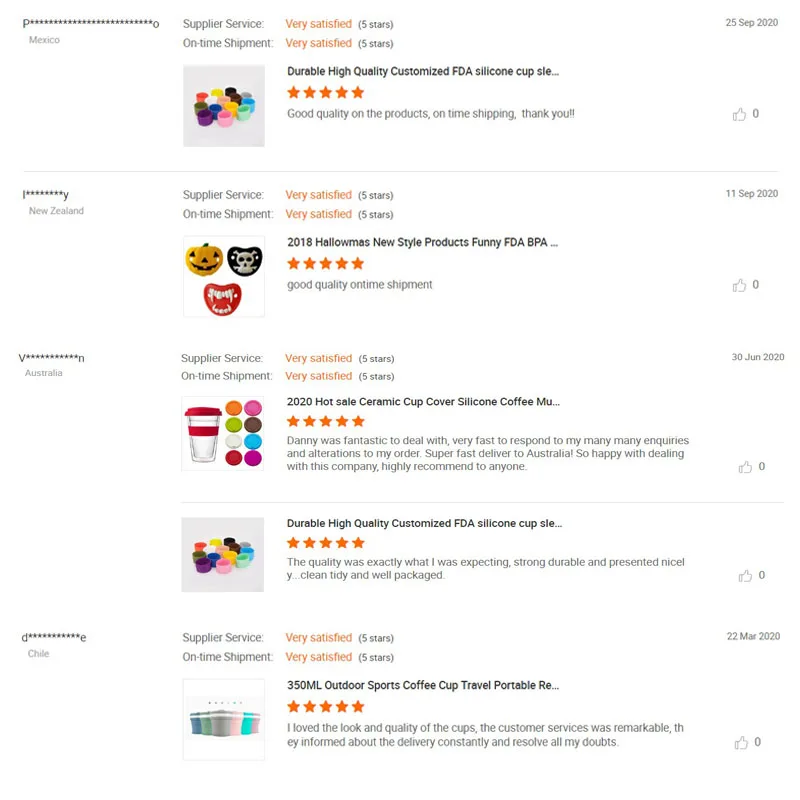Like the "quality was exactly" cup sleeve review
800x800 pixels.
[x=745, y=576]
